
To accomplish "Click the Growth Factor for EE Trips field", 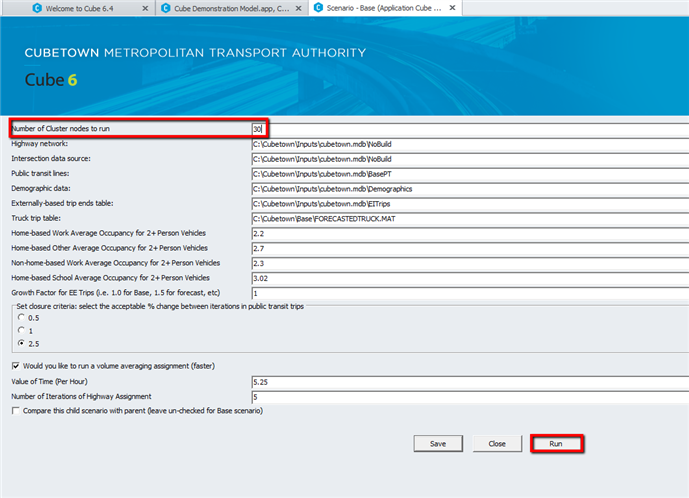I will tap(470, 294).
